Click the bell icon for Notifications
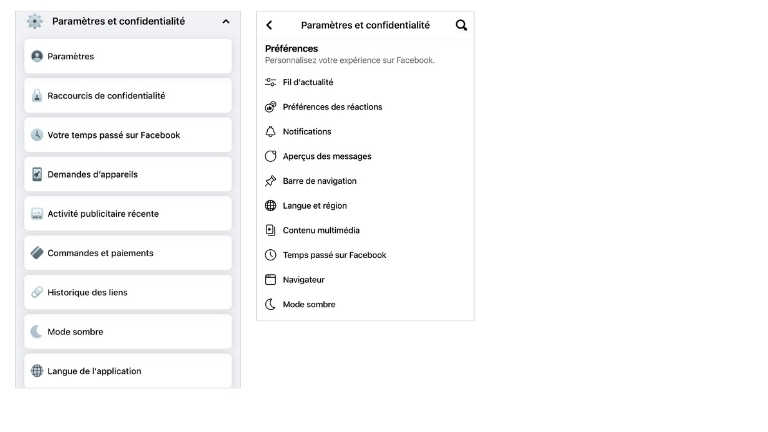This screenshot has height=432, width=768. pos(270,132)
